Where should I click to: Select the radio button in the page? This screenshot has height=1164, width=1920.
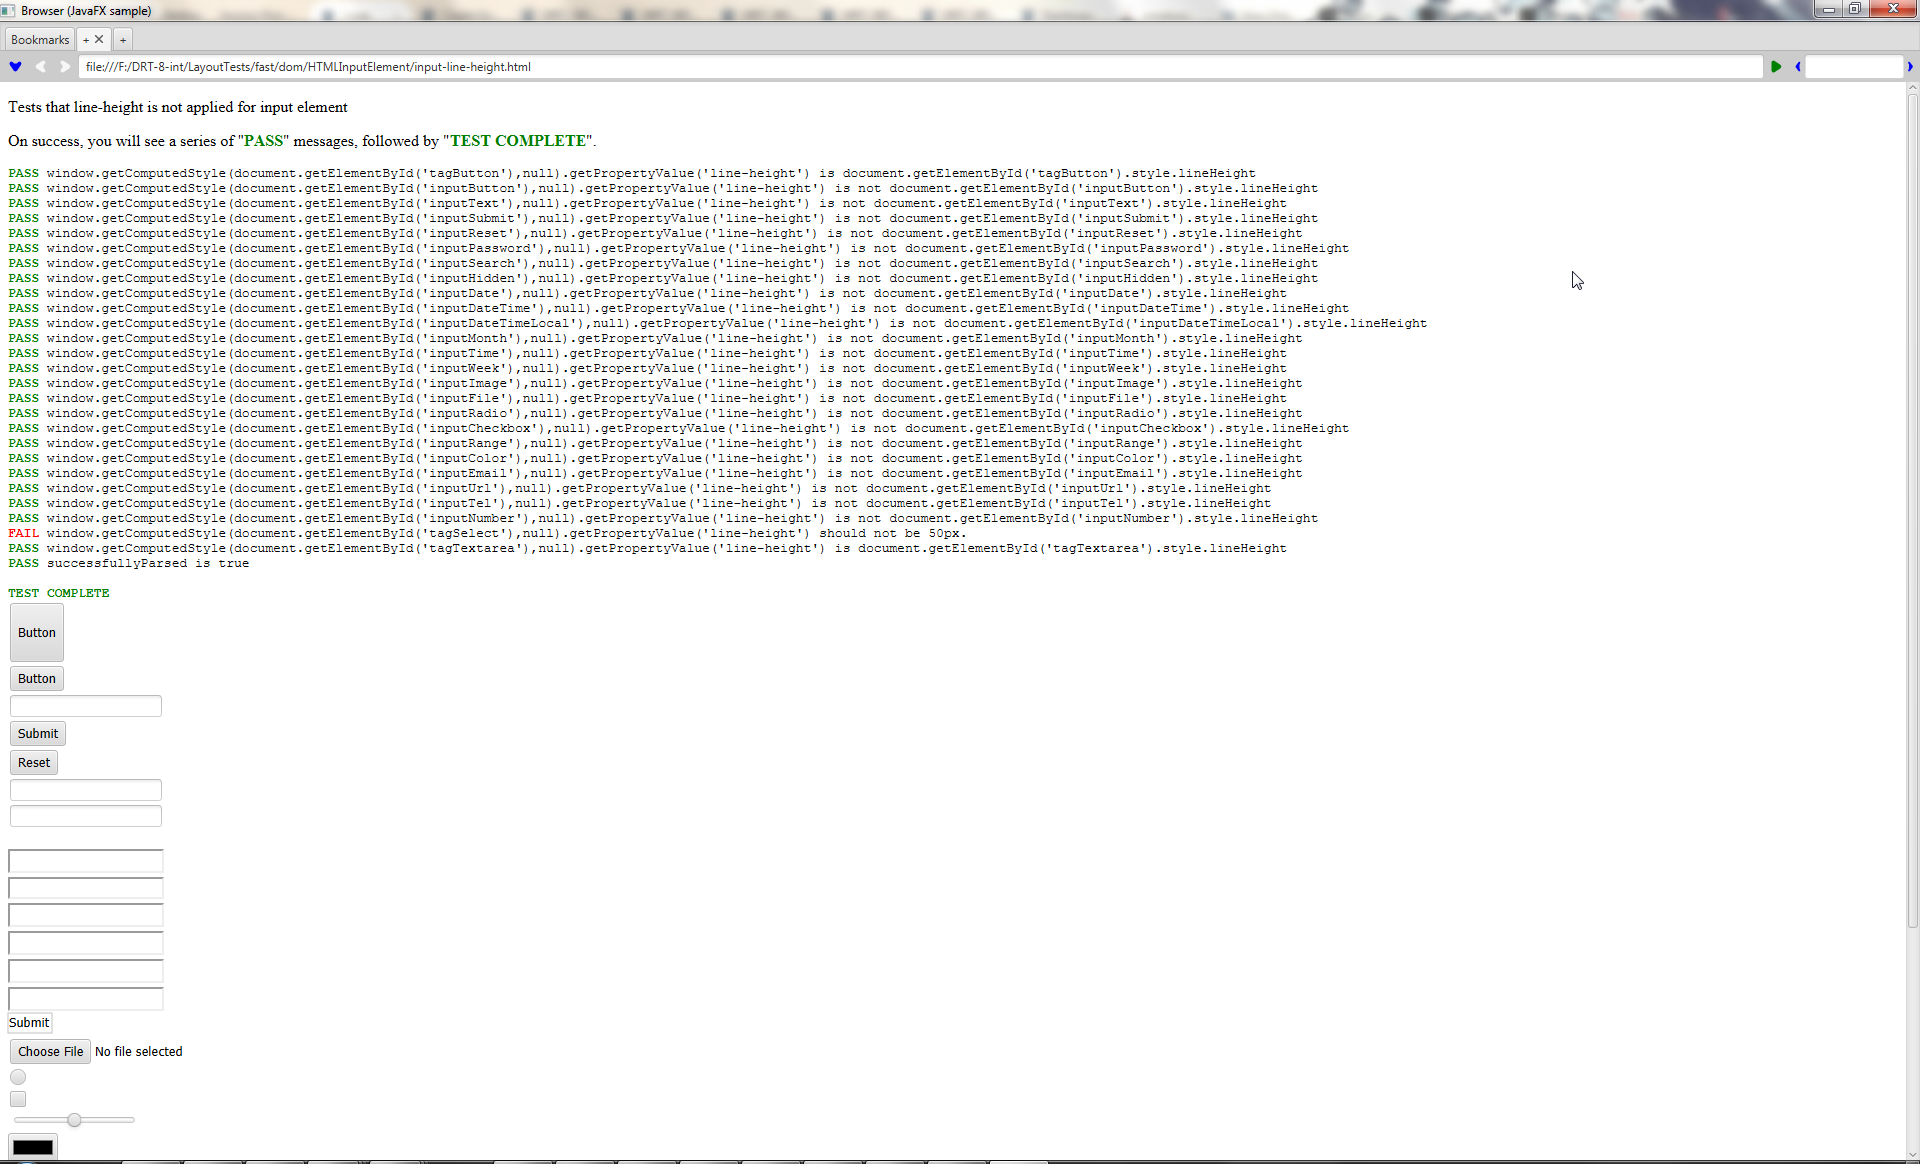(x=18, y=1077)
